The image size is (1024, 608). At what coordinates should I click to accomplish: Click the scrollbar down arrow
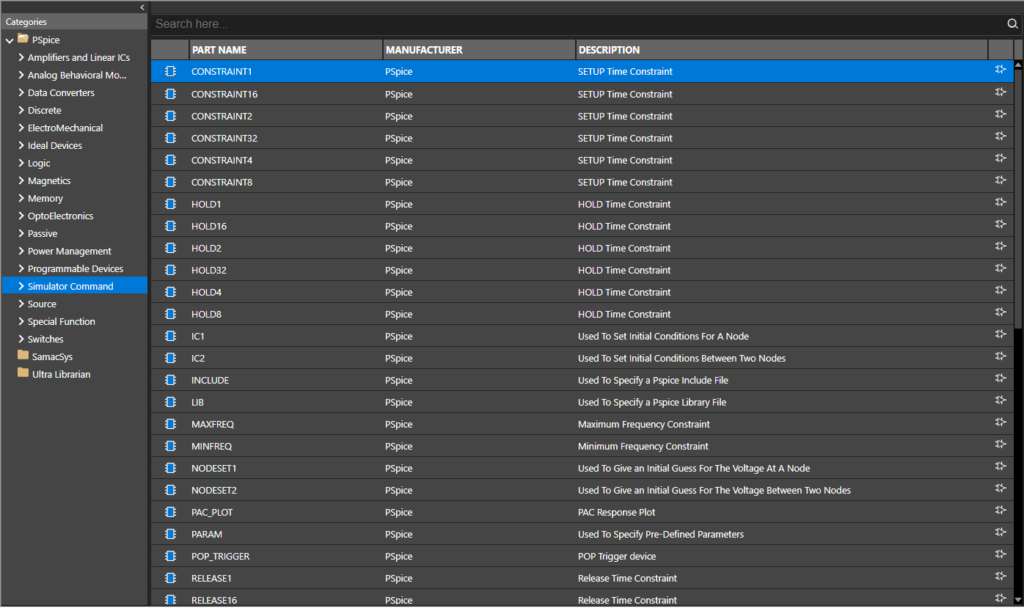tap(1017, 600)
